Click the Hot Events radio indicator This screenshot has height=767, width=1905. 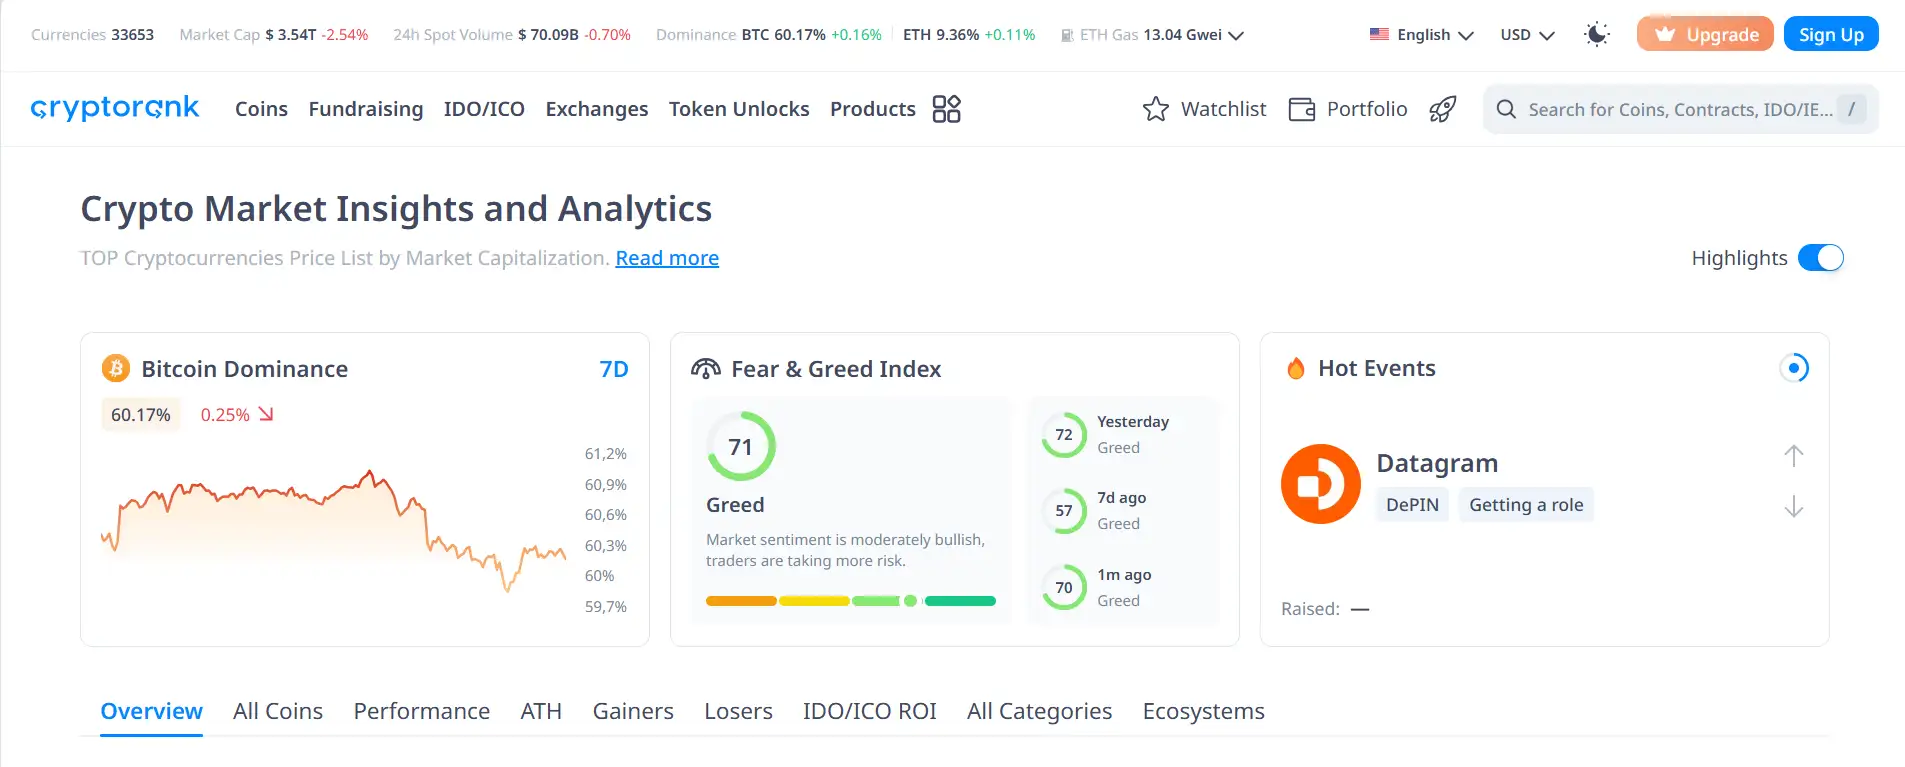point(1794,369)
